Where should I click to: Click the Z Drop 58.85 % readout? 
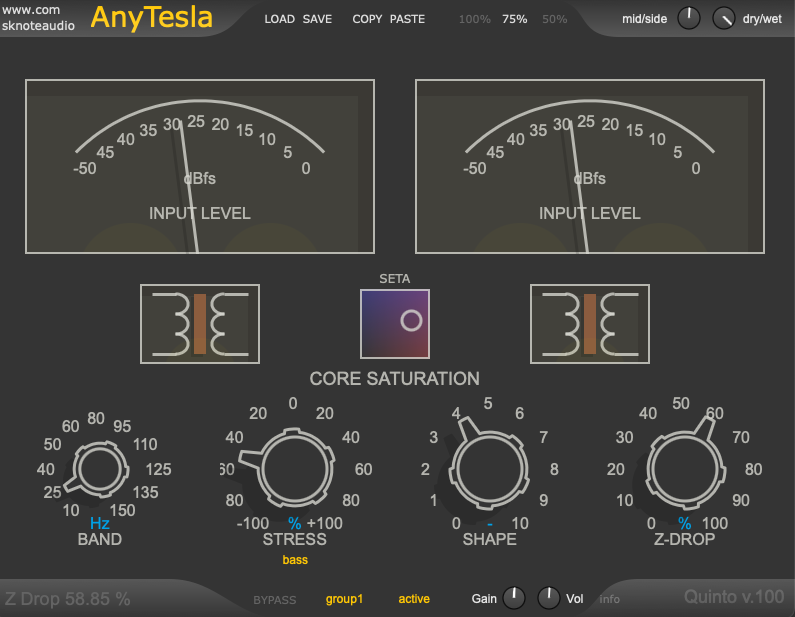point(67,599)
